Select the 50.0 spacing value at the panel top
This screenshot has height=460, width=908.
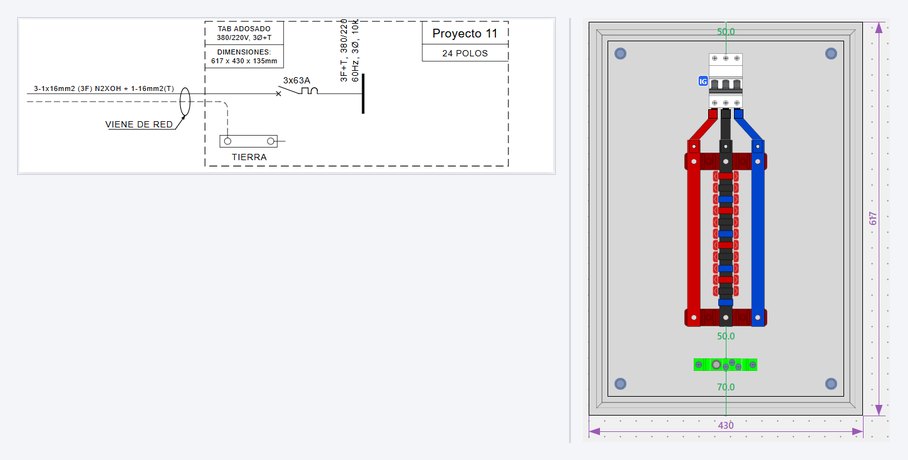pos(726,32)
